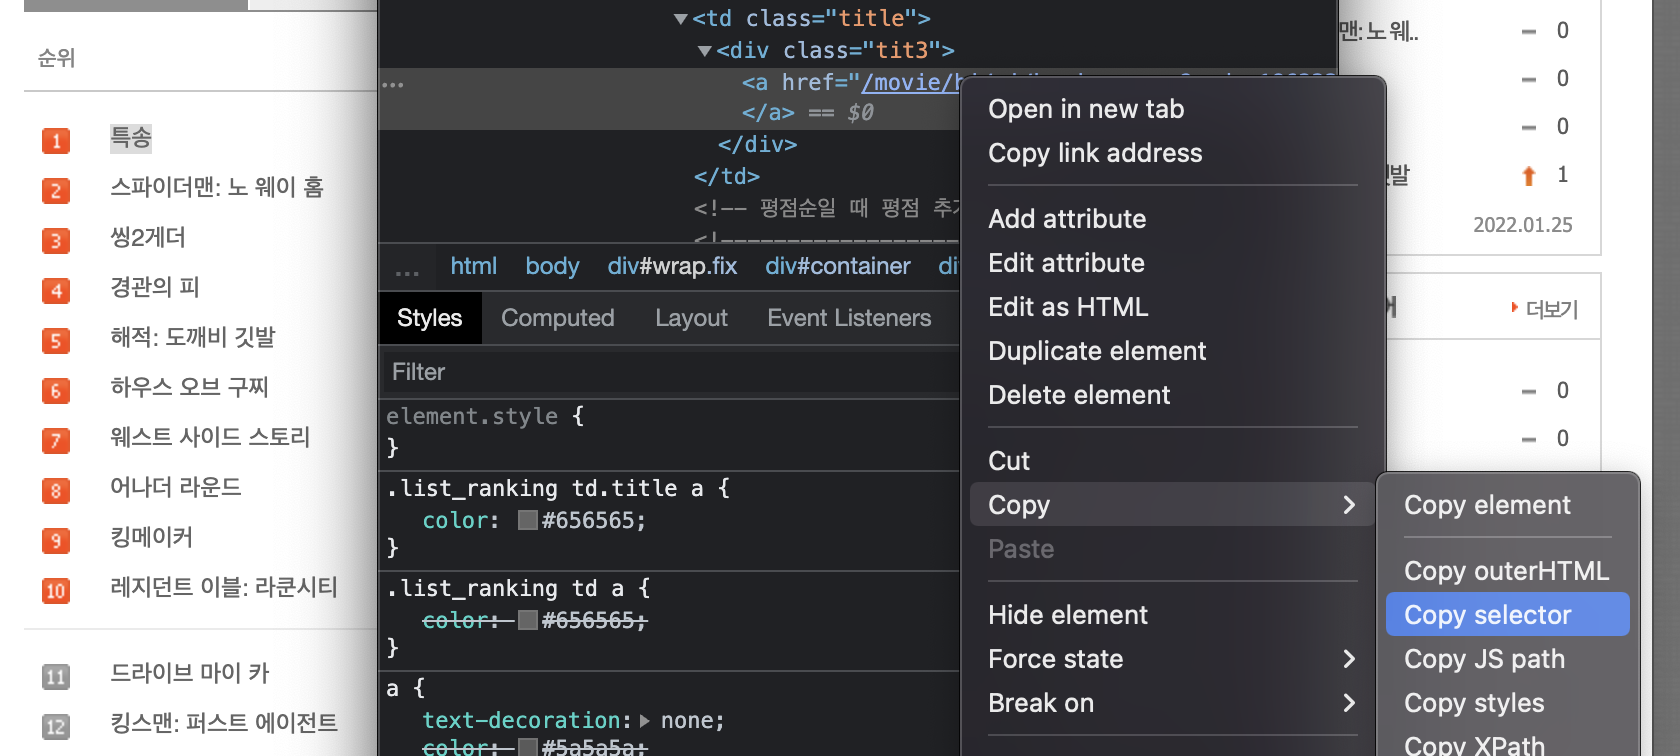
Task: Open the Force state submenu
Action: (1170, 659)
